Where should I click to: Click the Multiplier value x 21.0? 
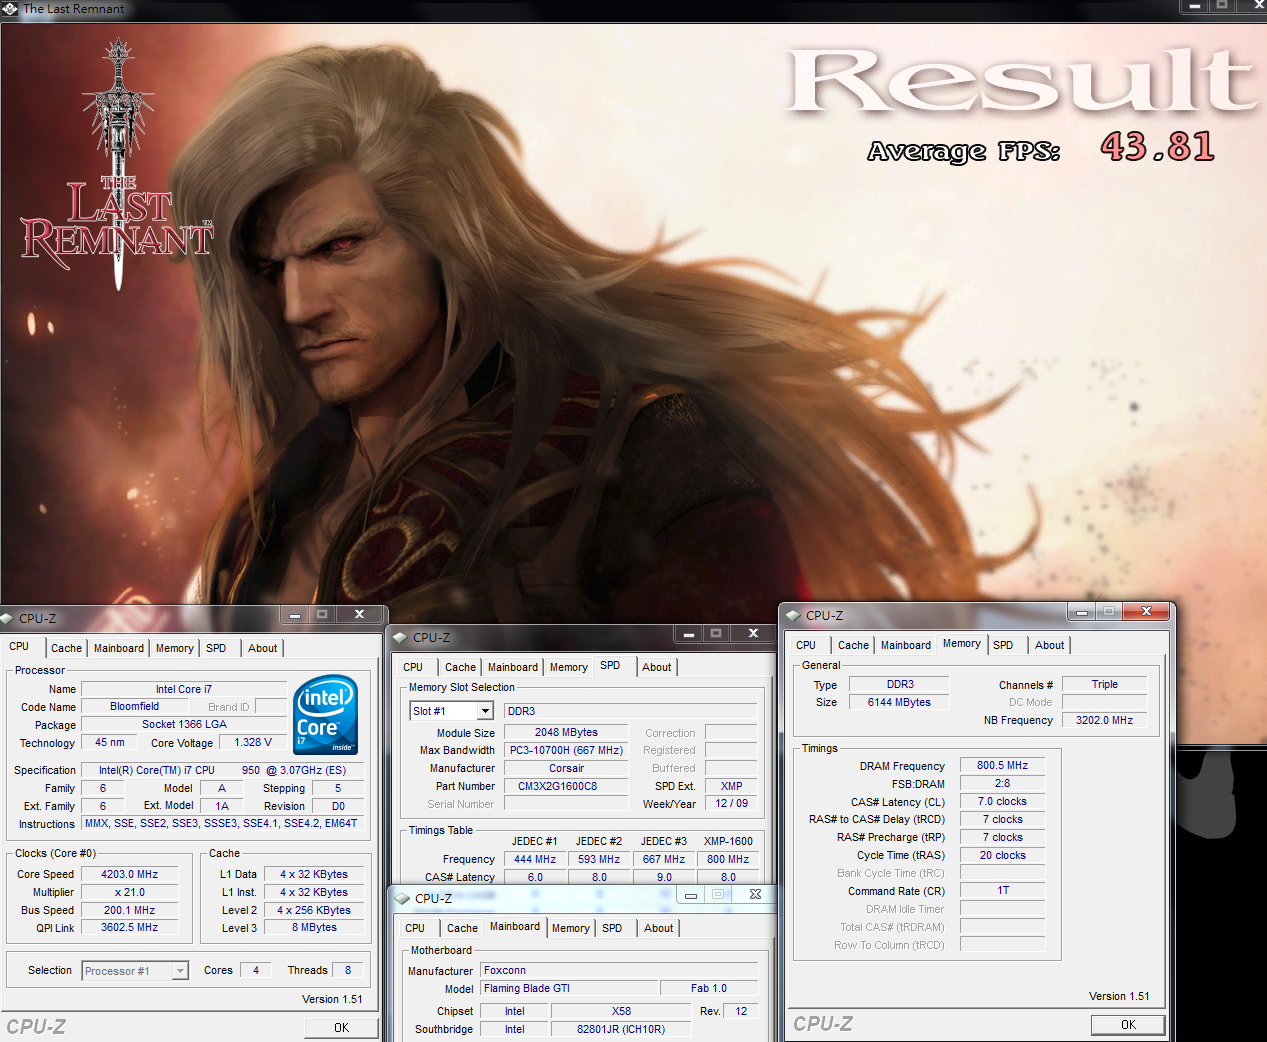coord(130,892)
